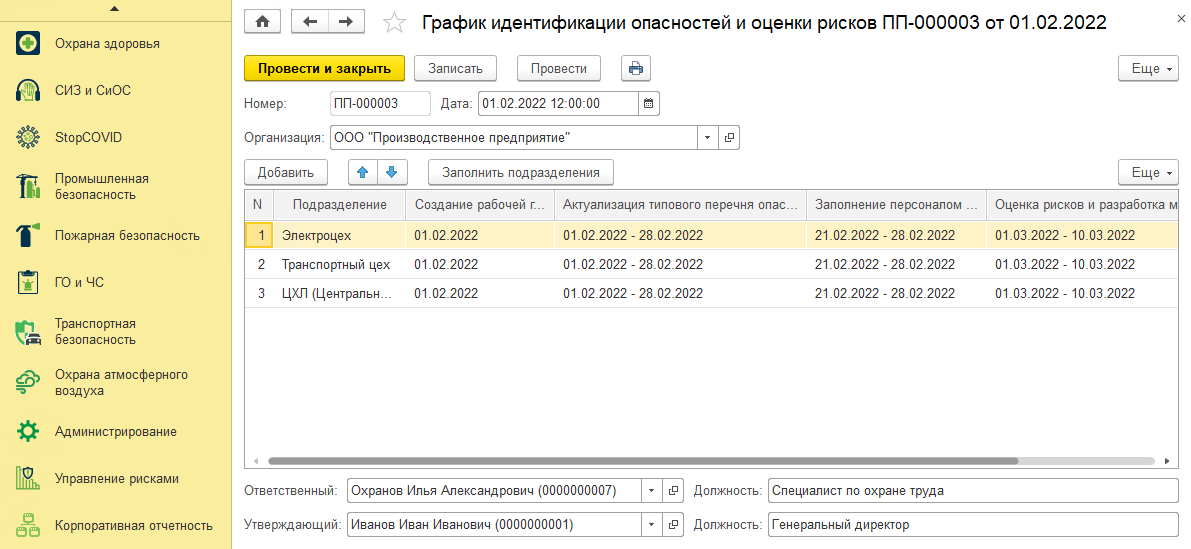This screenshot has width=1191, height=549.
Task: Open the СИЗ и СиОС section icon
Action: (28, 90)
